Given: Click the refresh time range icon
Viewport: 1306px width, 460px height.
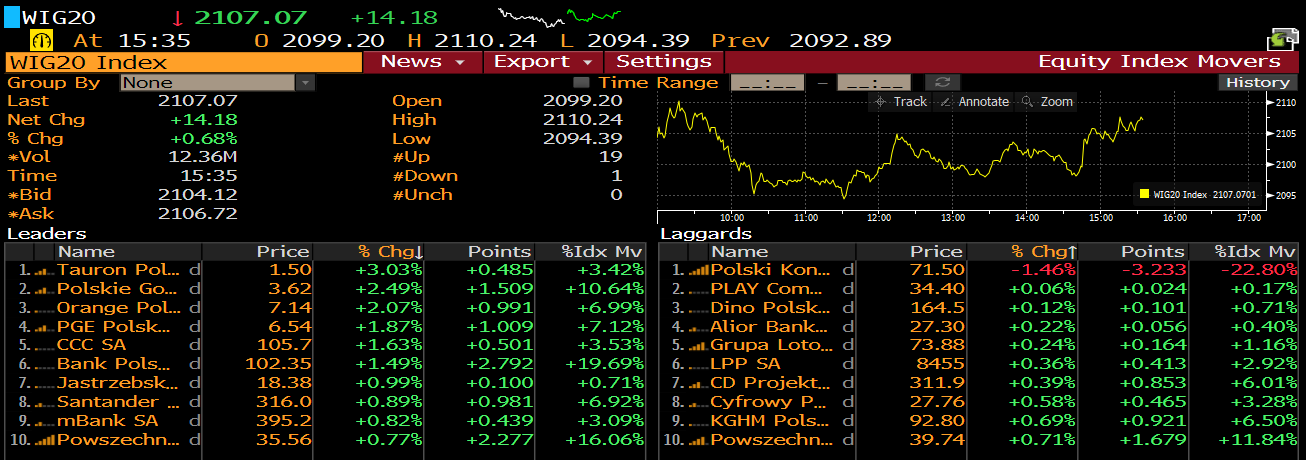Looking at the screenshot, I should [942, 83].
